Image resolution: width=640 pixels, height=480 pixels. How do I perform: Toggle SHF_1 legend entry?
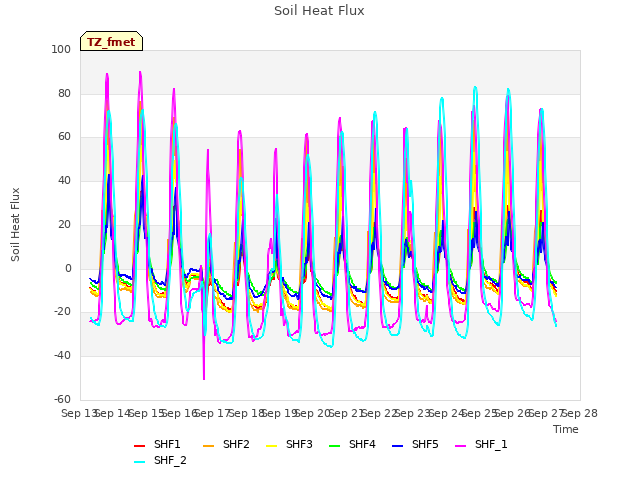point(481,444)
